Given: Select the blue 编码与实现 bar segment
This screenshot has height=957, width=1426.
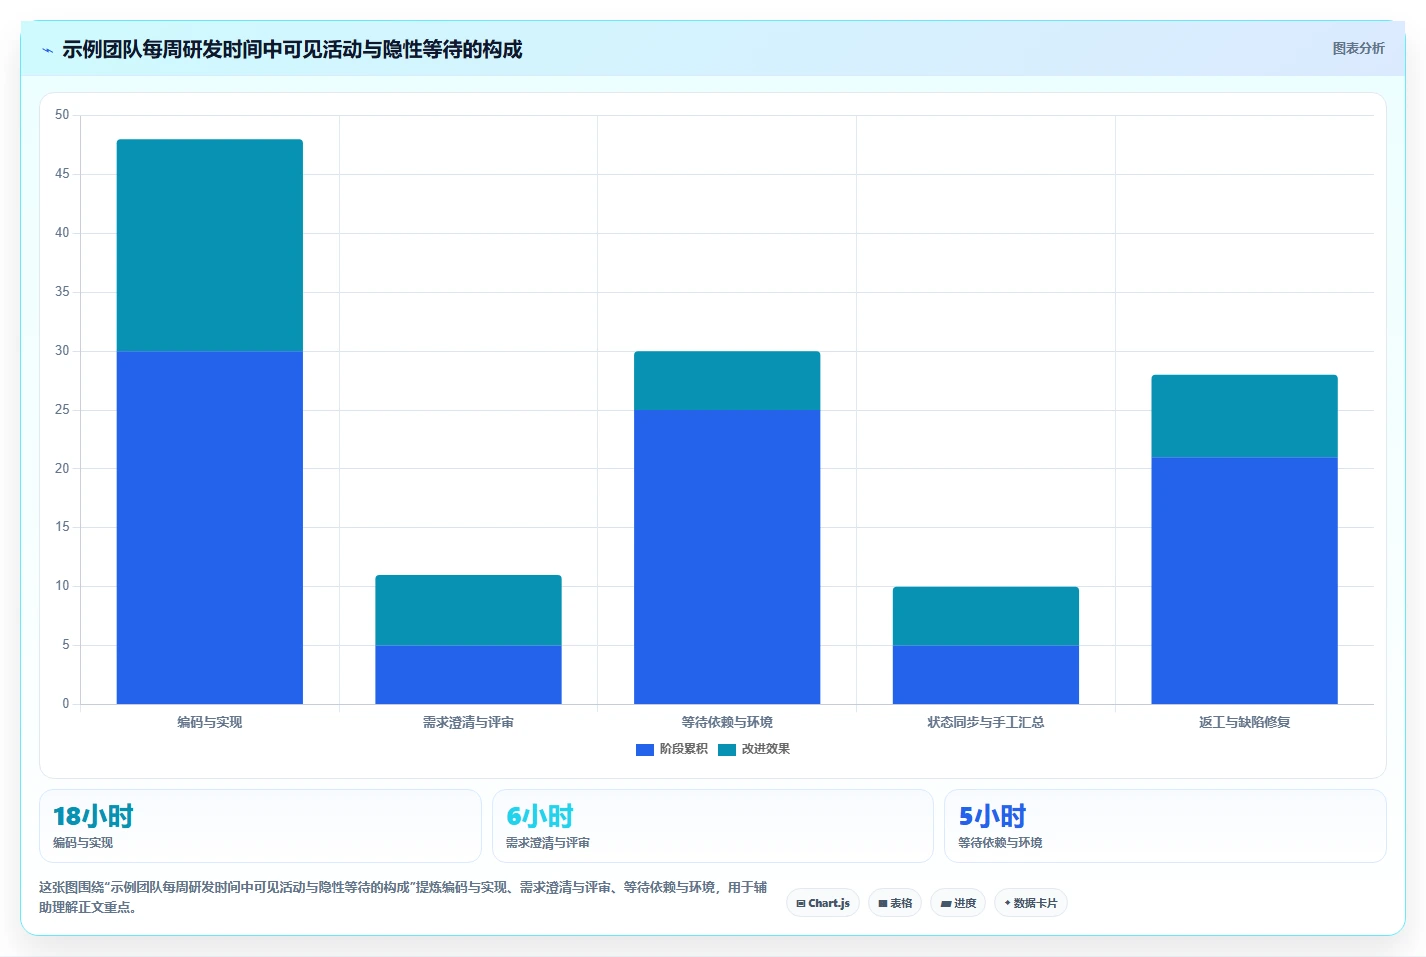Looking at the screenshot, I should click(210, 527).
